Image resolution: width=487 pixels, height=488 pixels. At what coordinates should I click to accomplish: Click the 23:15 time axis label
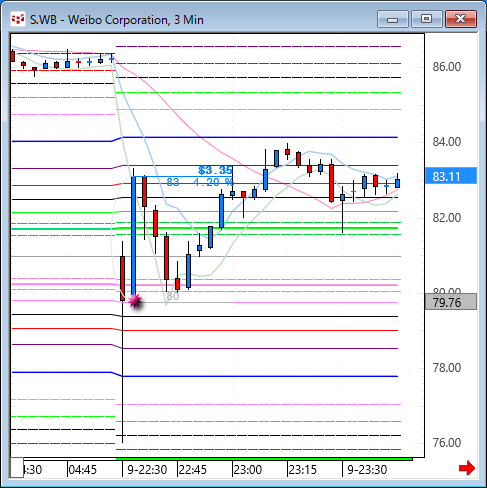pos(303,470)
